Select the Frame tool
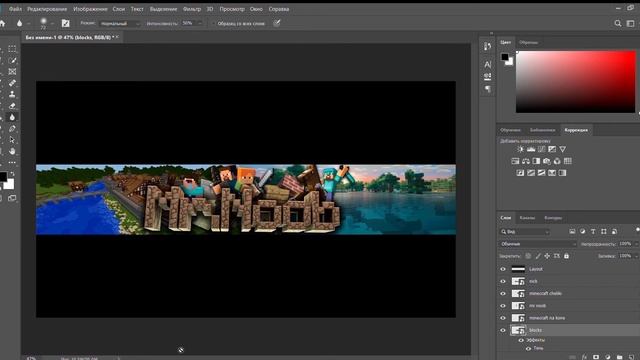Viewport: 640px width, 360px height. pyautogui.click(x=12, y=71)
